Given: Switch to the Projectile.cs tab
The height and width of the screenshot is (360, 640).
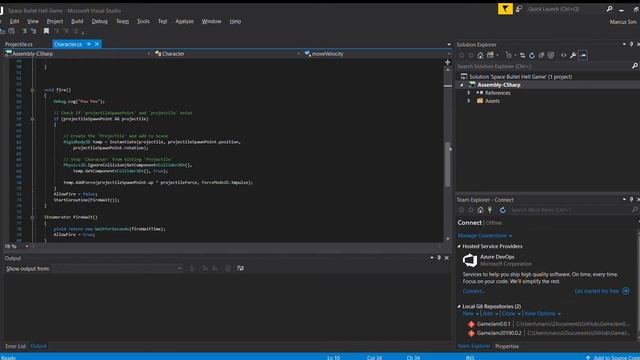Looking at the screenshot, I should tap(19, 44).
